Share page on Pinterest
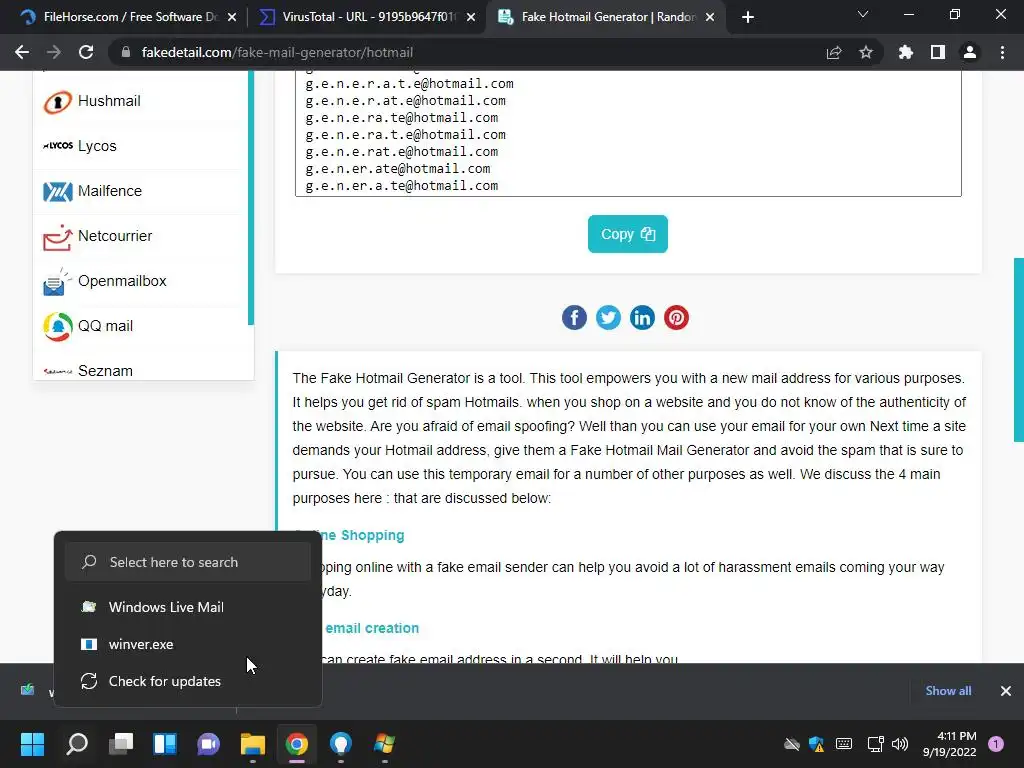This screenshot has width=1024, height=768. 676,318
